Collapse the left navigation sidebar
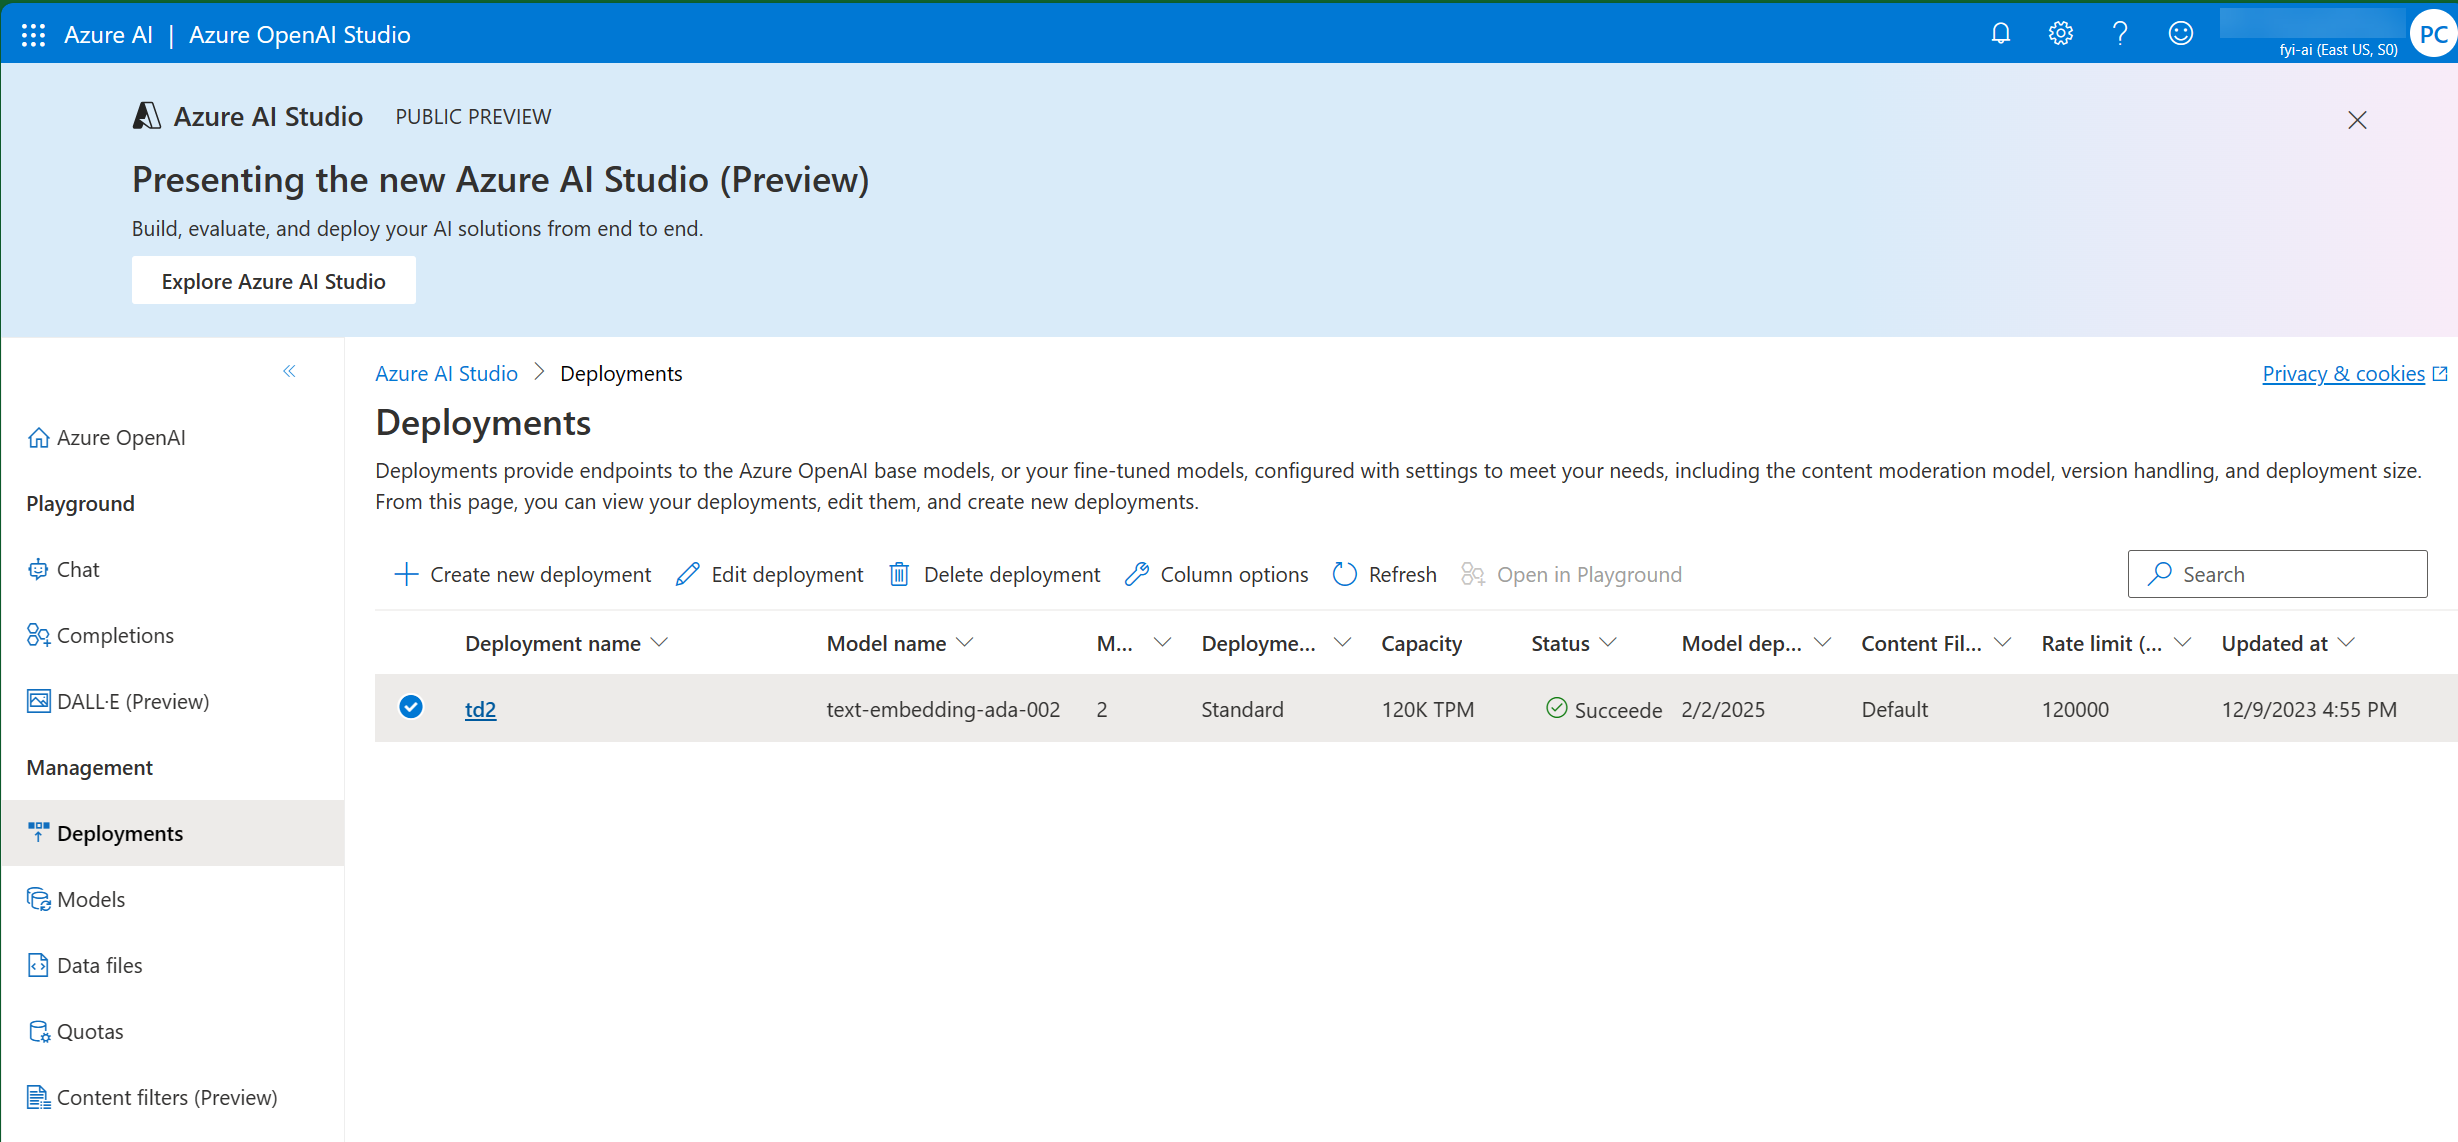Viewport: 2458px width, 1142px height. 289,371
